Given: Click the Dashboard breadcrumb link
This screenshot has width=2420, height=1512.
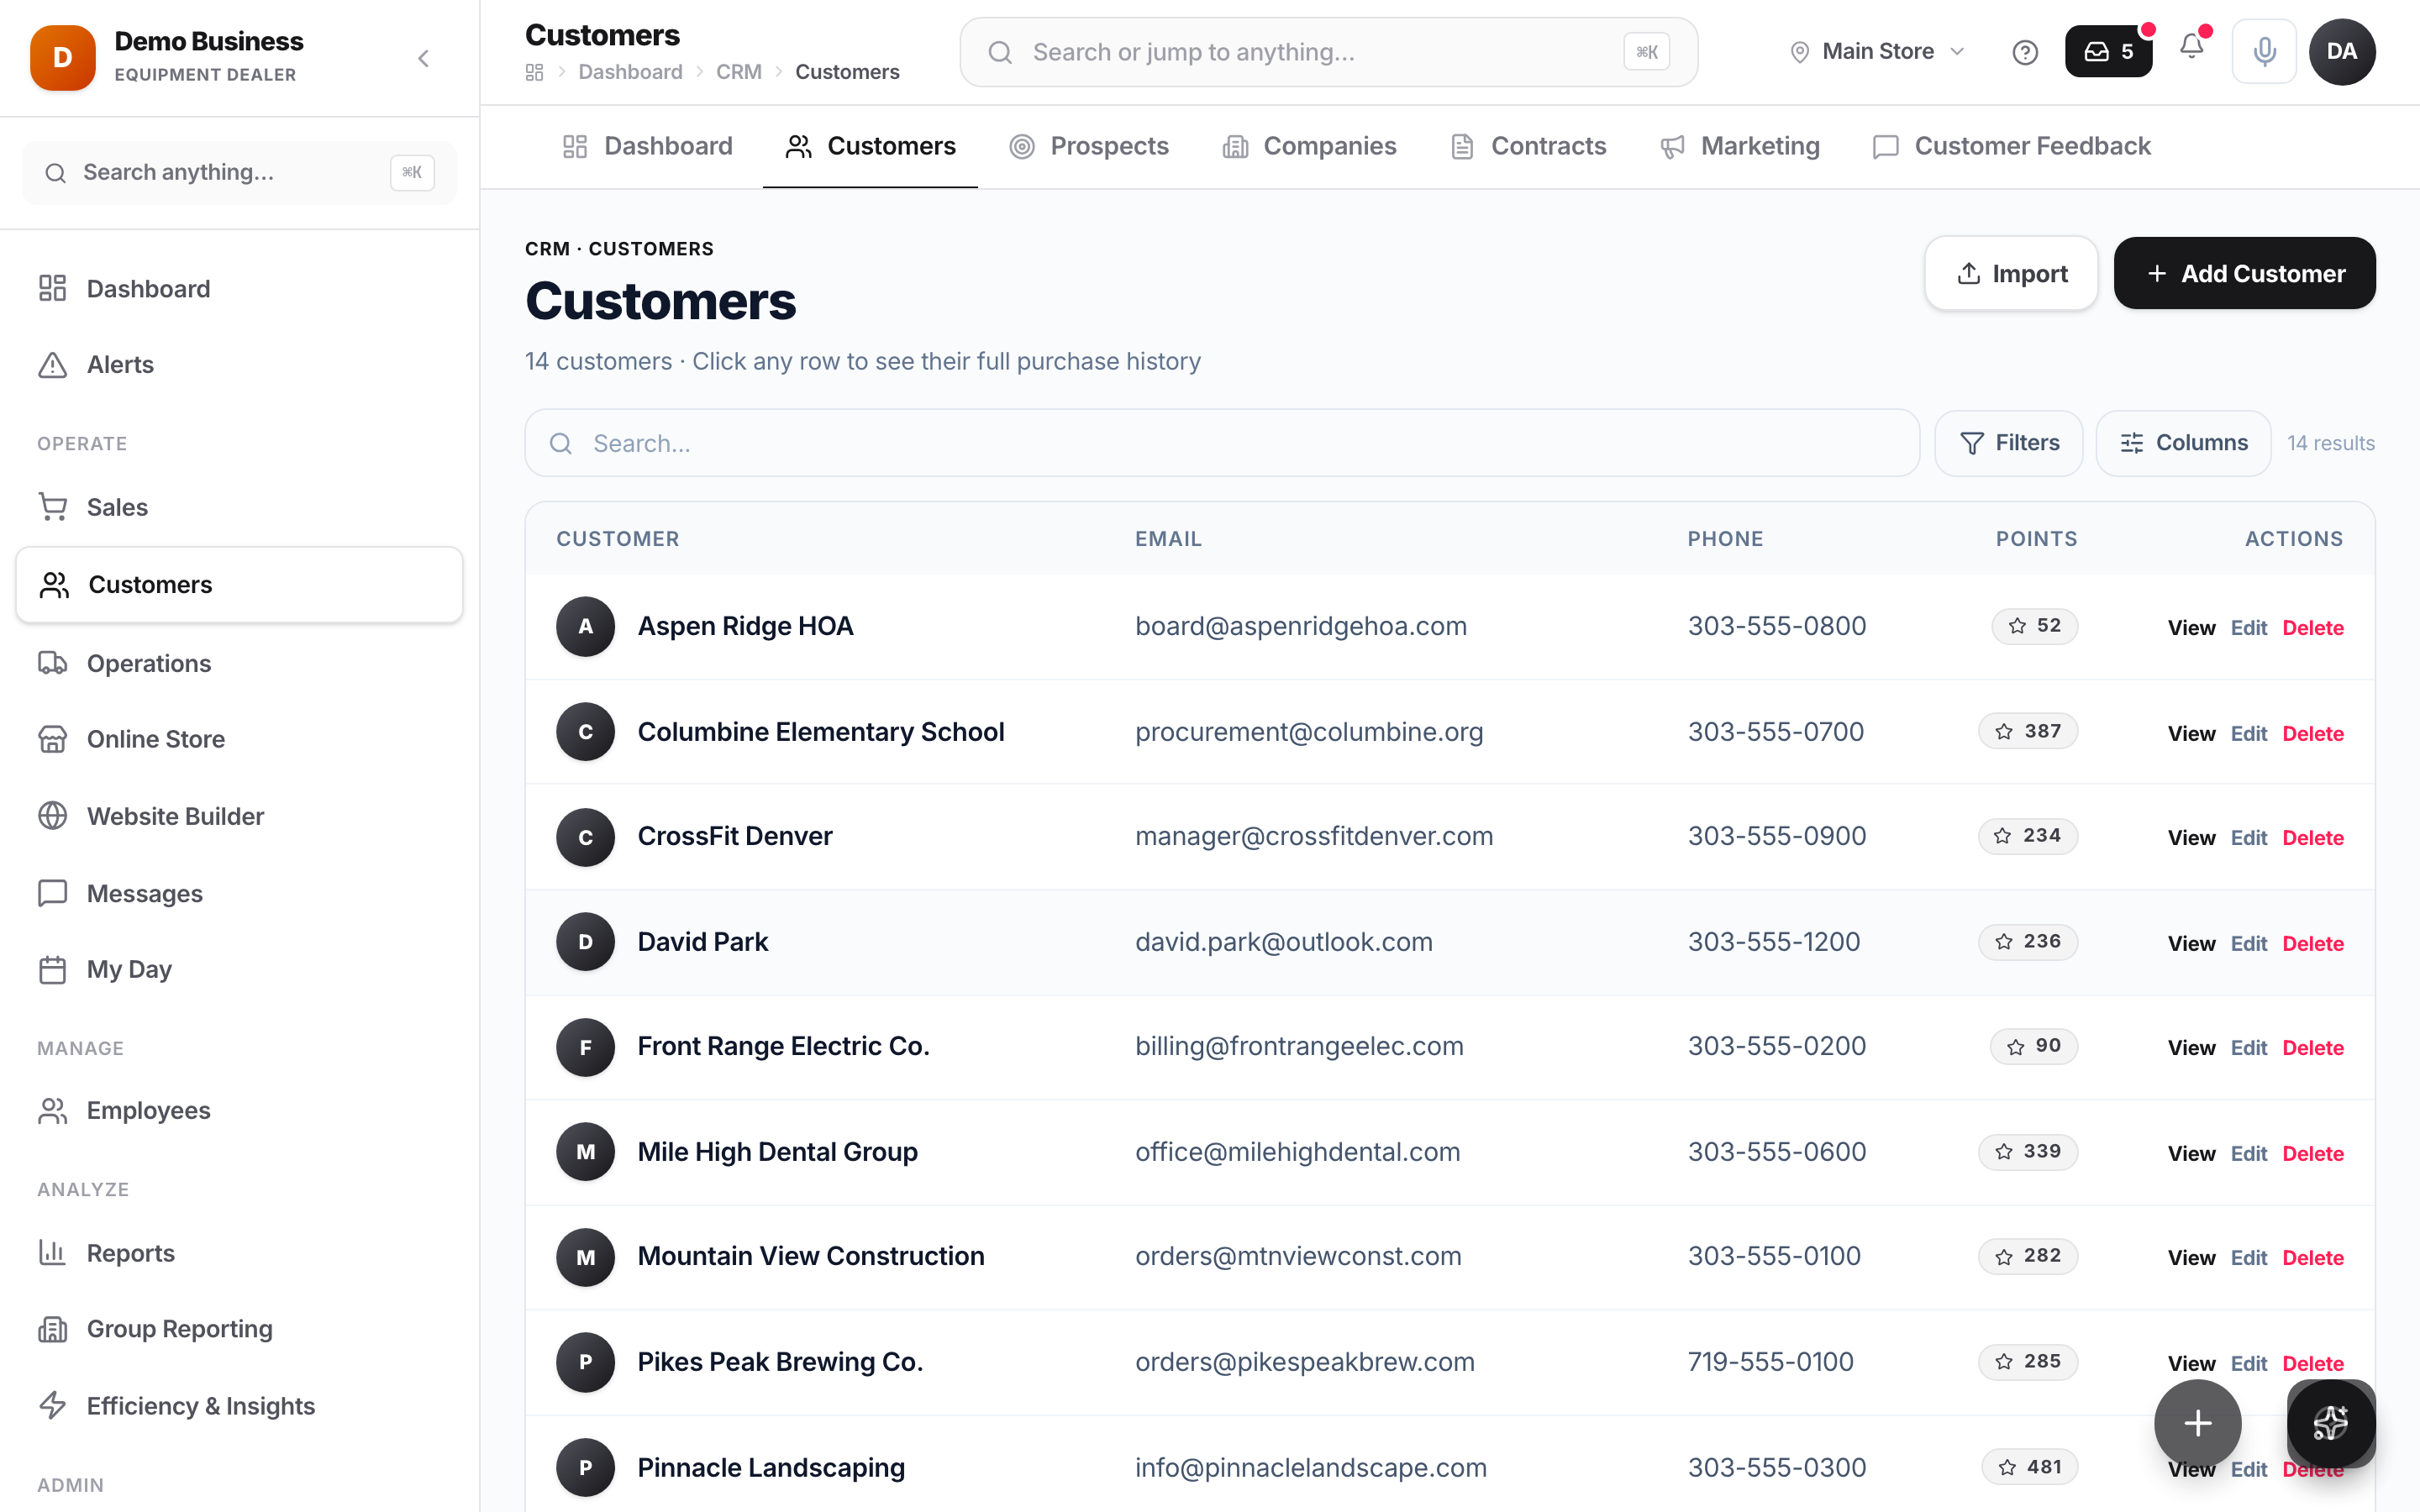Looking at the screenshot, I should click(x=630, y=72).
